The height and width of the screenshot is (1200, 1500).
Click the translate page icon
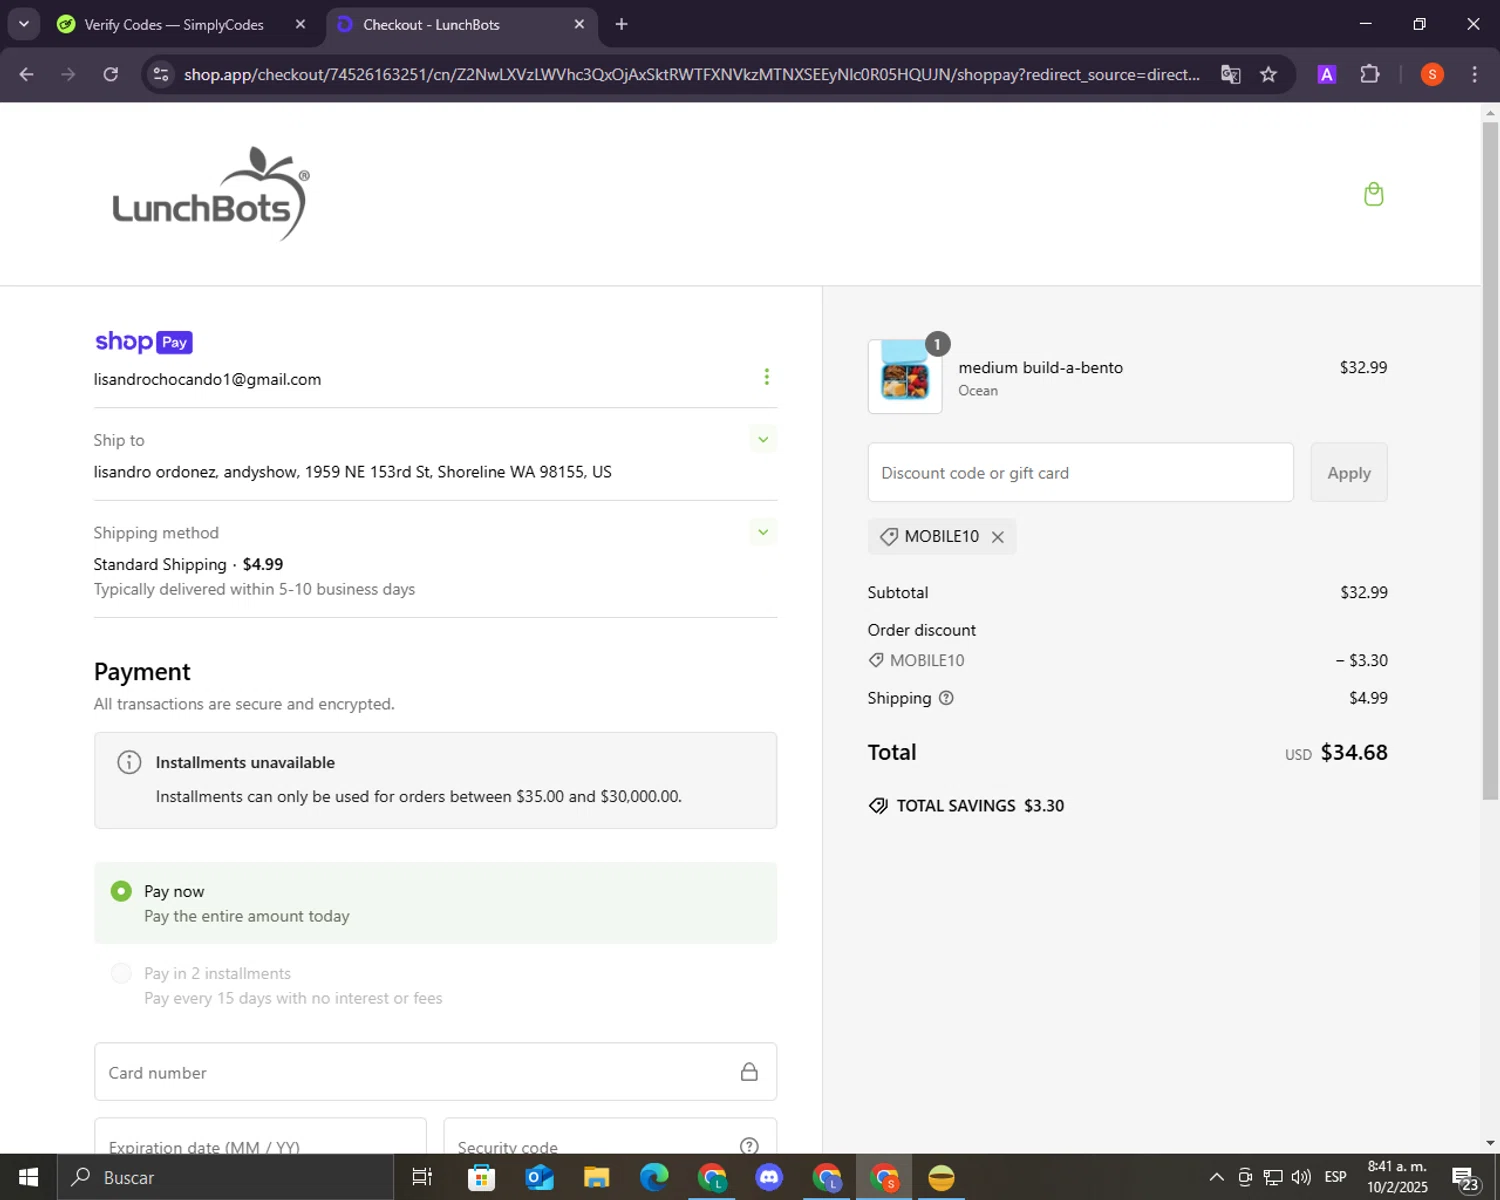(1231, 75)
